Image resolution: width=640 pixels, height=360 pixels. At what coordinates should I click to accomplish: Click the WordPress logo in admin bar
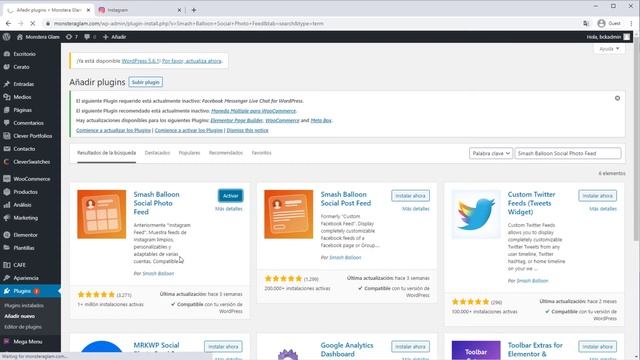pyautogui.click(x=6, y=37)
